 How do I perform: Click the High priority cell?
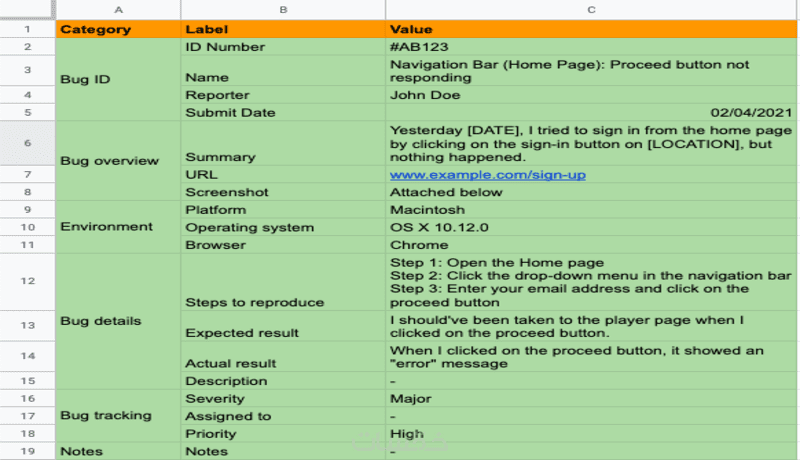591,433
